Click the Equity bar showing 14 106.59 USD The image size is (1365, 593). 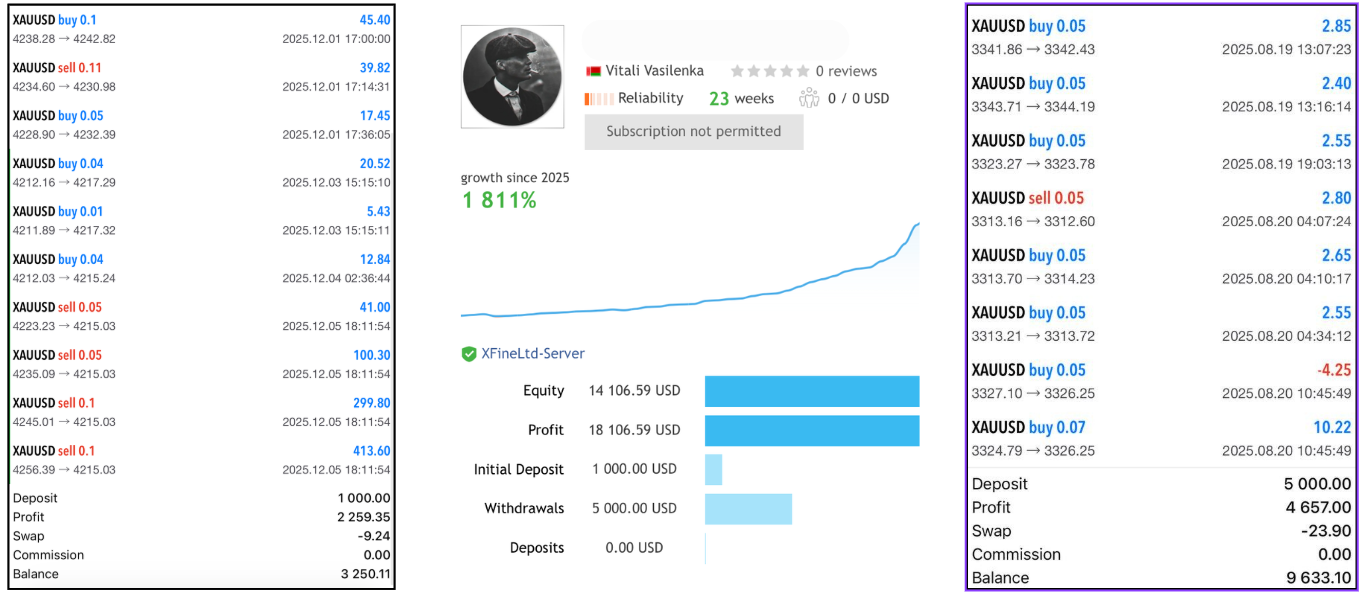[811, 391]
